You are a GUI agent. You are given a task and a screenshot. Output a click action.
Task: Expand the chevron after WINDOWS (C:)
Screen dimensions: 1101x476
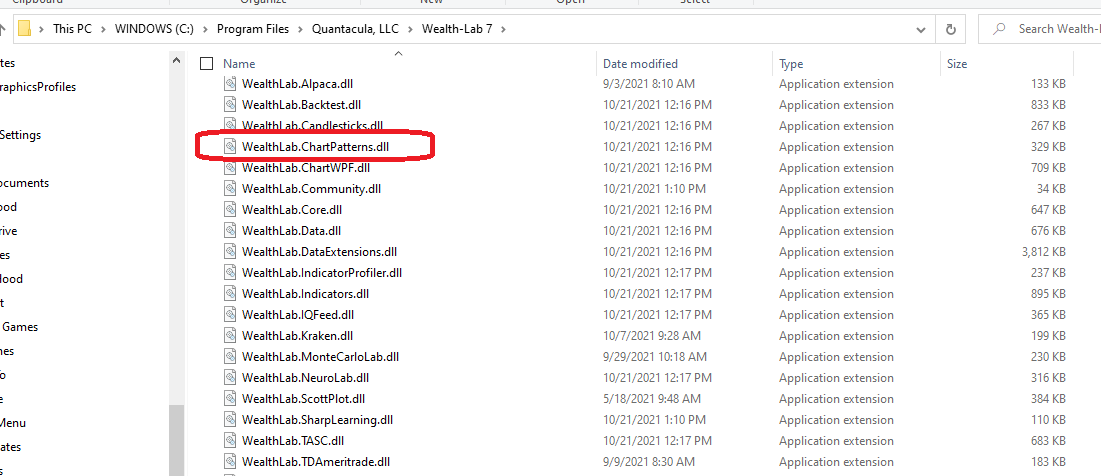(205, 29)
